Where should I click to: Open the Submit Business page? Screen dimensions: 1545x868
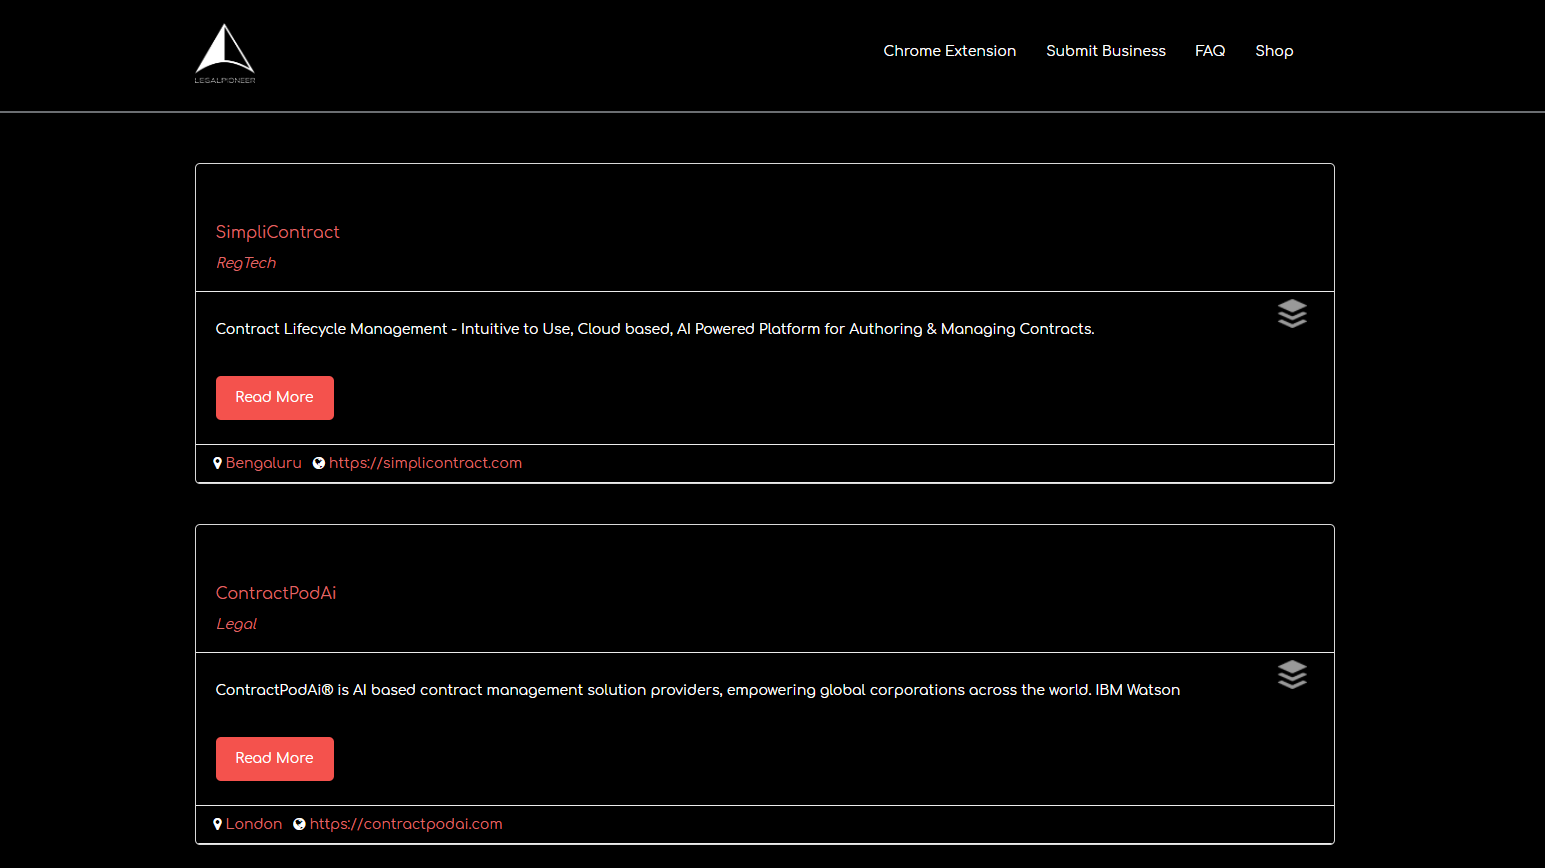tap(1105, 51)
